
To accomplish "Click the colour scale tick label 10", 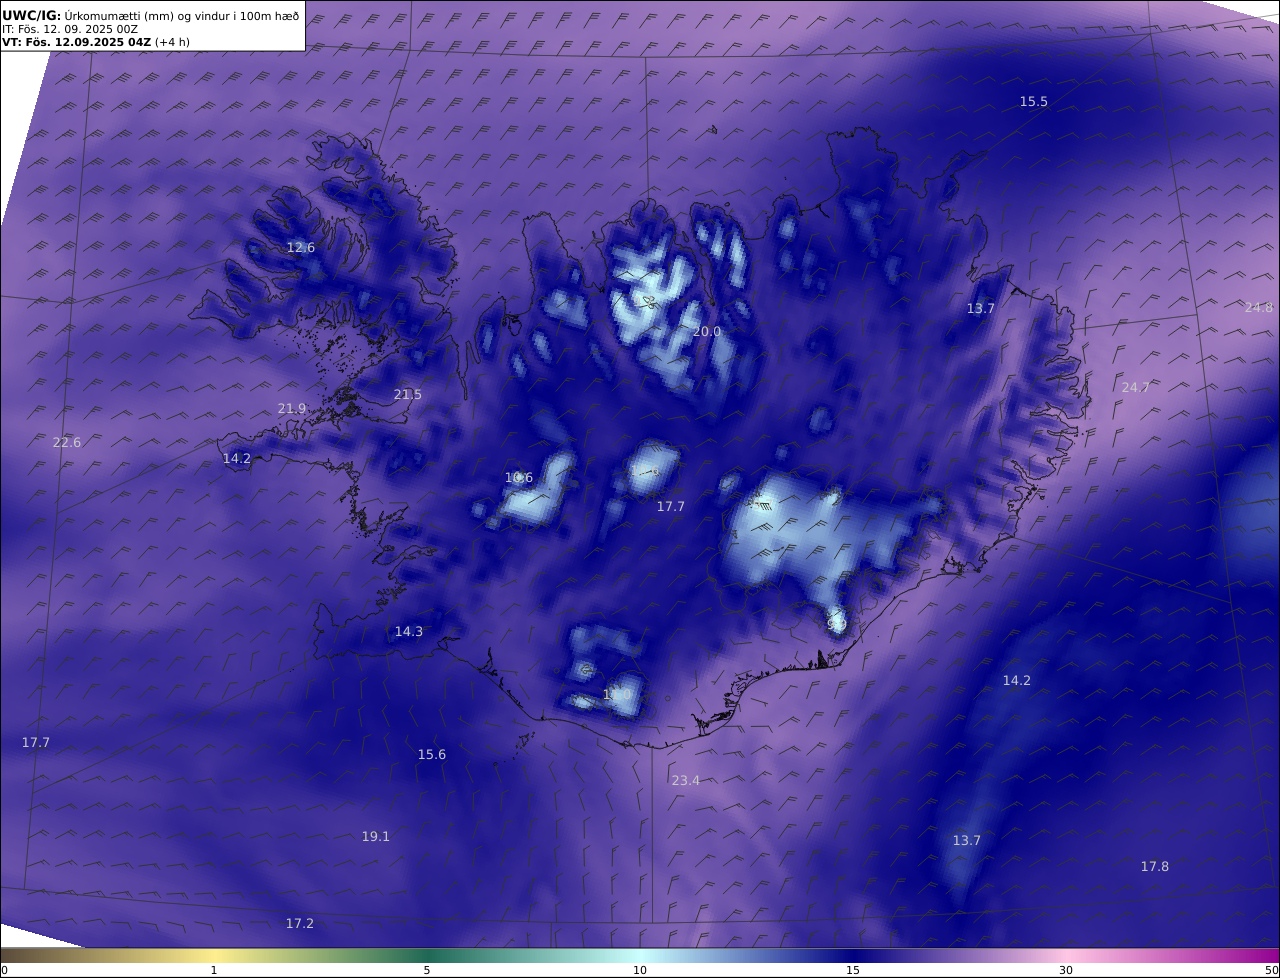I will [640, 970].
